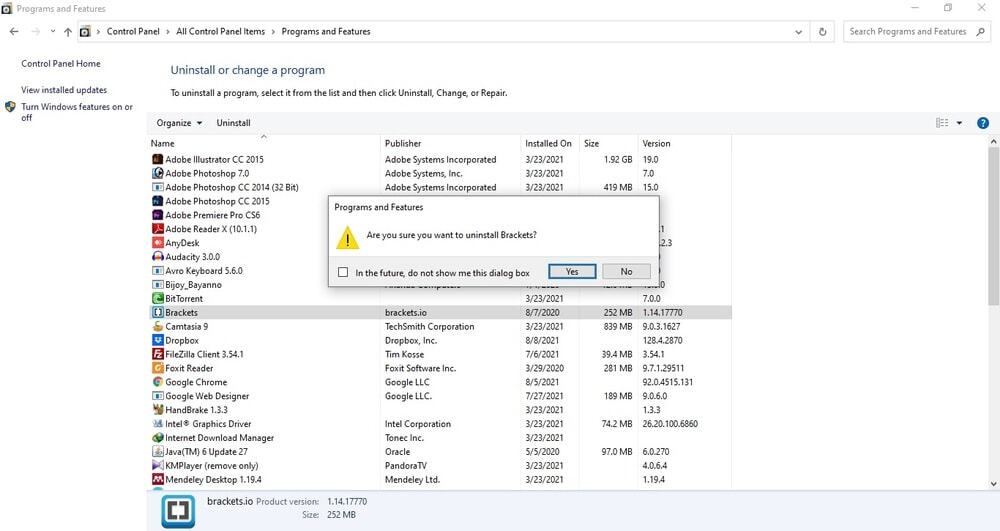Image resolution: width=1000 pixels, height=531 pixels.
Task: Expand the All Control Panel Items chevron
Action: tap(273, 32)
